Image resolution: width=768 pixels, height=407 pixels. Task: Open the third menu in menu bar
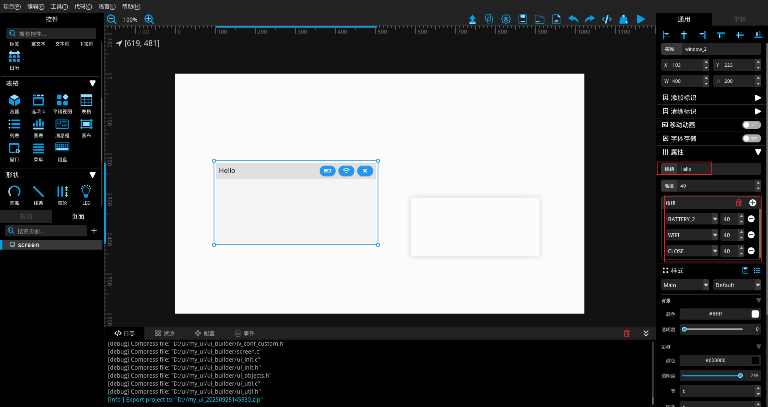pos(59,6)
